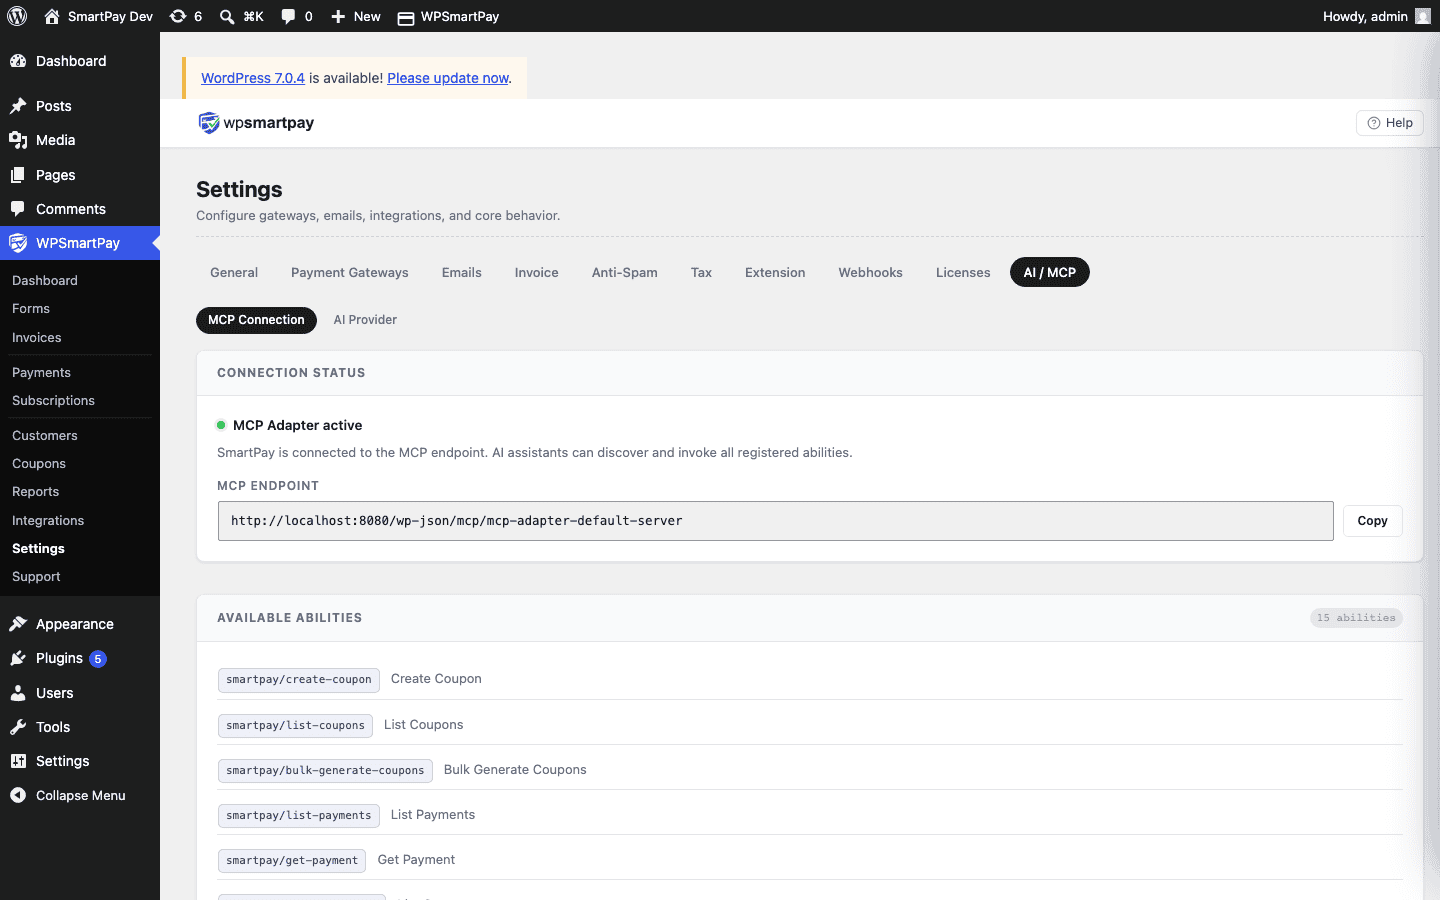This screenshot has width=1440, height=900.
Task: Click the 15 abilities badge
Action: tap(1356, 618)
